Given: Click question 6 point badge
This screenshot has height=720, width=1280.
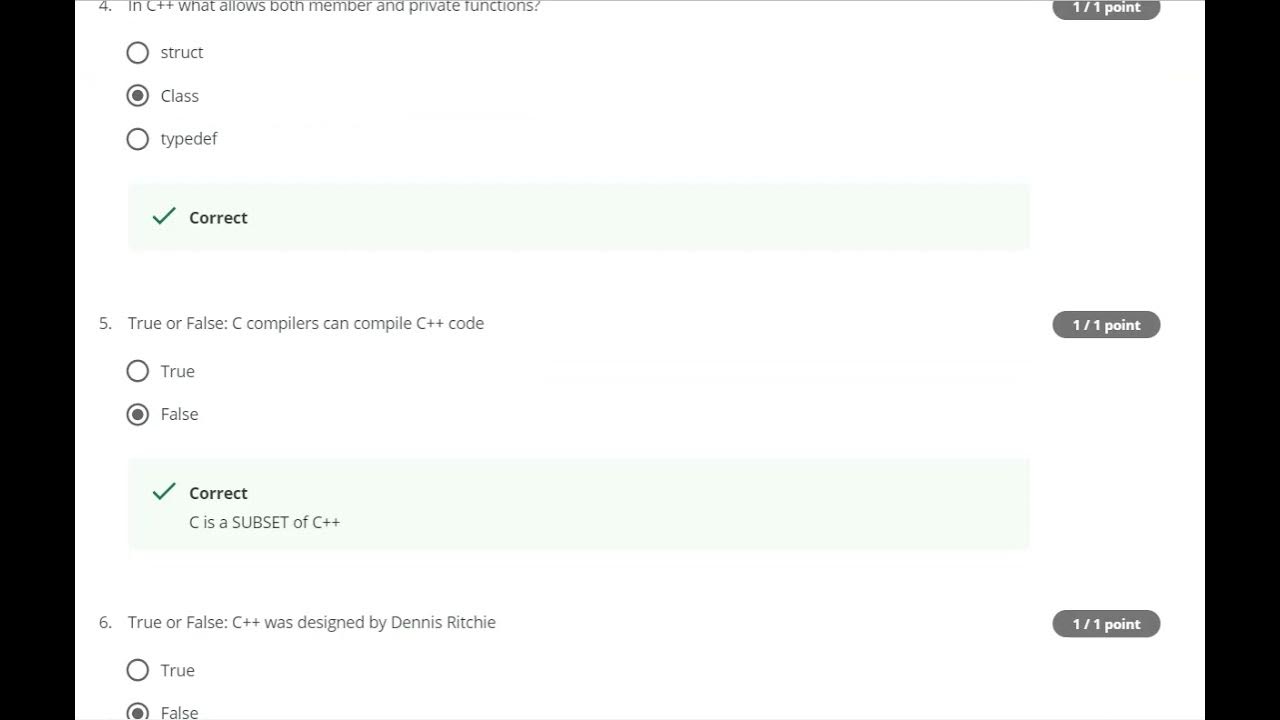Looking at the screenshot, I should pos(1106,624).
